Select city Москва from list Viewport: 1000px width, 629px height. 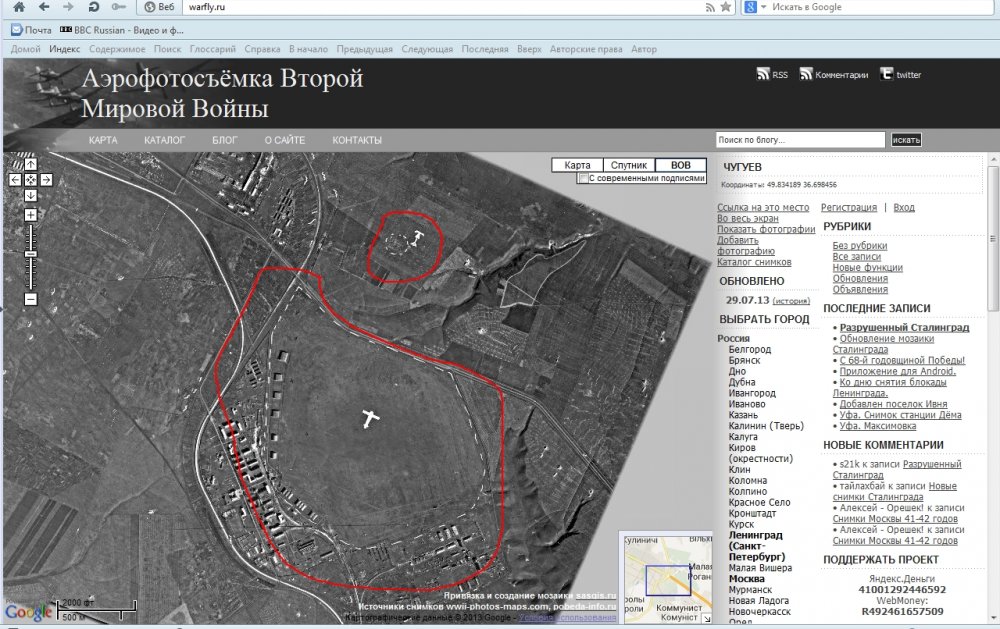[746, 579]
